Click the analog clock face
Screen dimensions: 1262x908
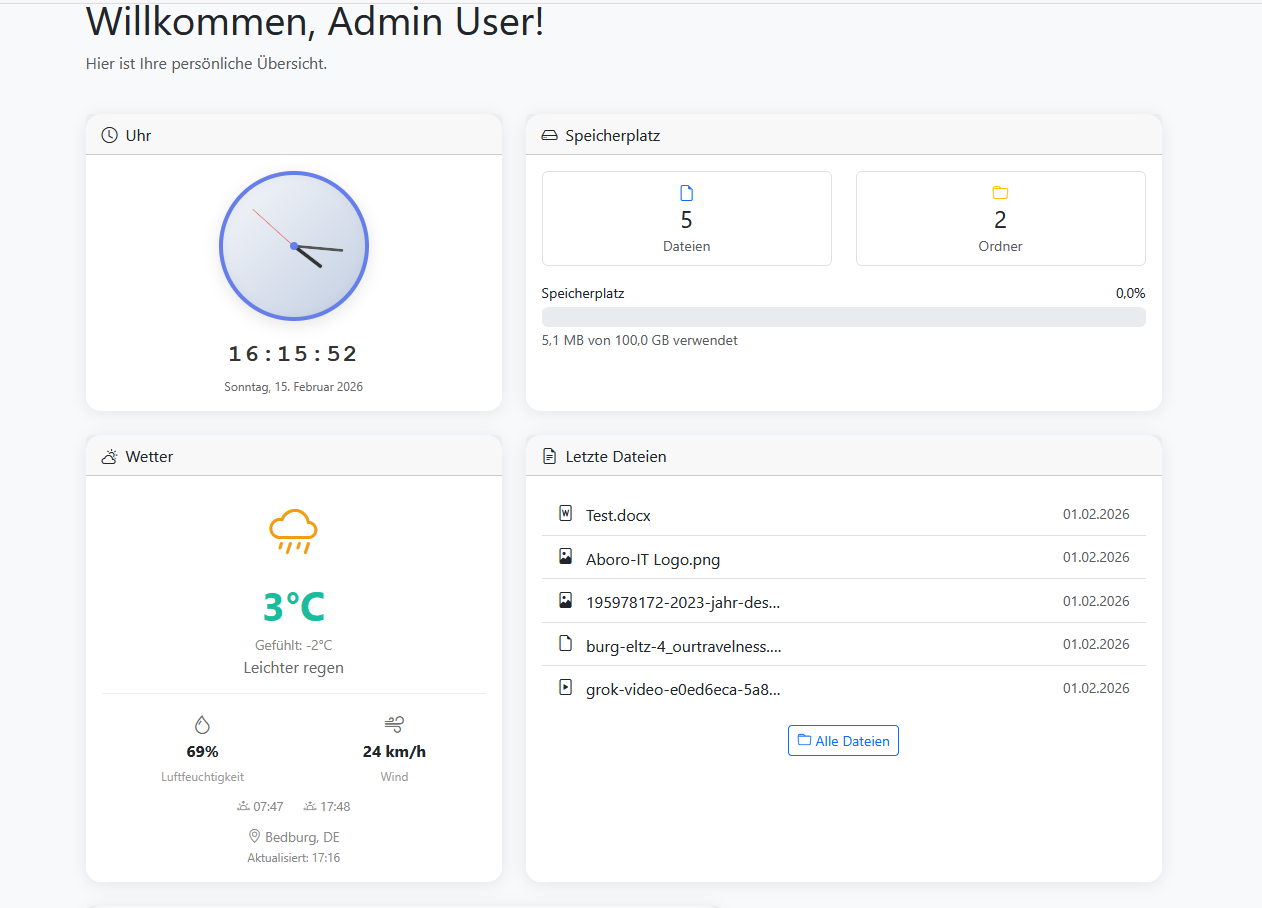[x=294, y=246]
